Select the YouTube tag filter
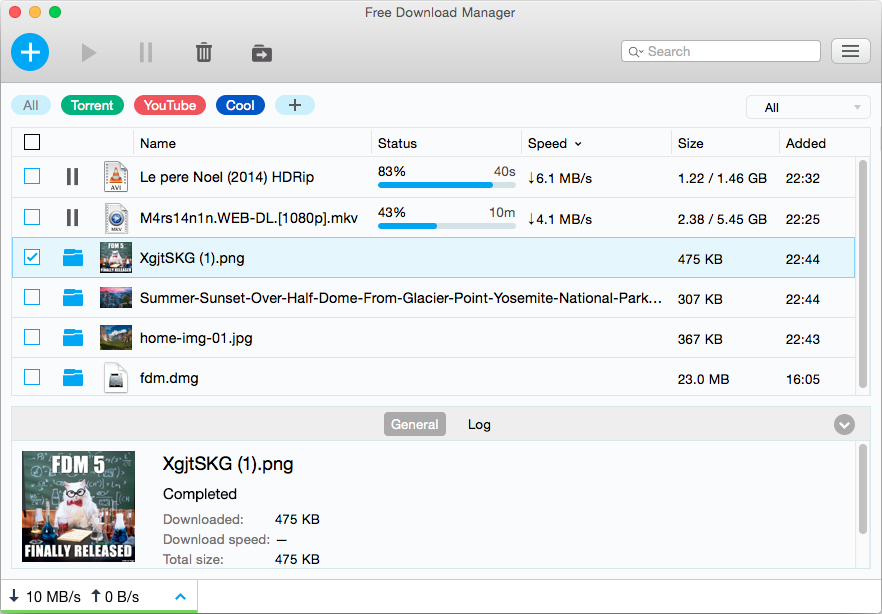This screenshot has height=614, width=882. (x=170, y=105)
